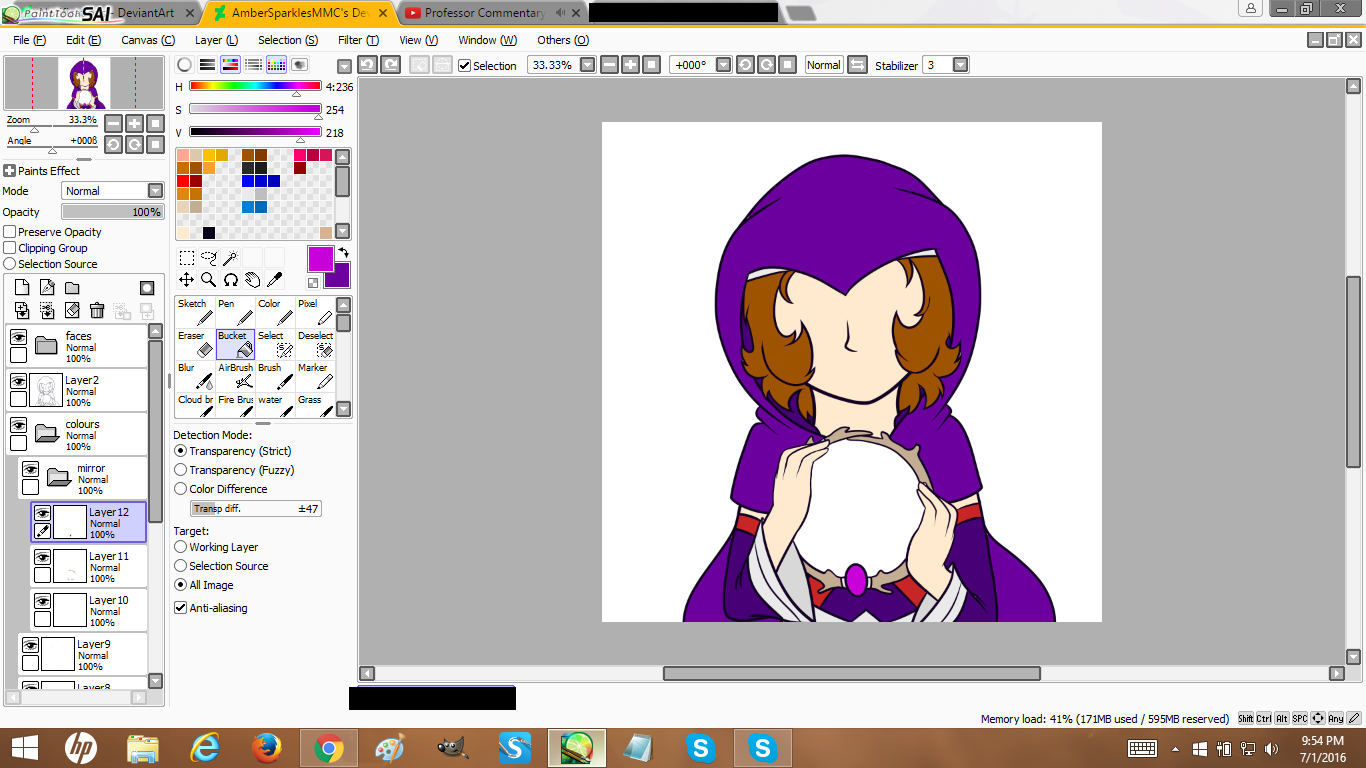Swap foreground and background colors

344,253
